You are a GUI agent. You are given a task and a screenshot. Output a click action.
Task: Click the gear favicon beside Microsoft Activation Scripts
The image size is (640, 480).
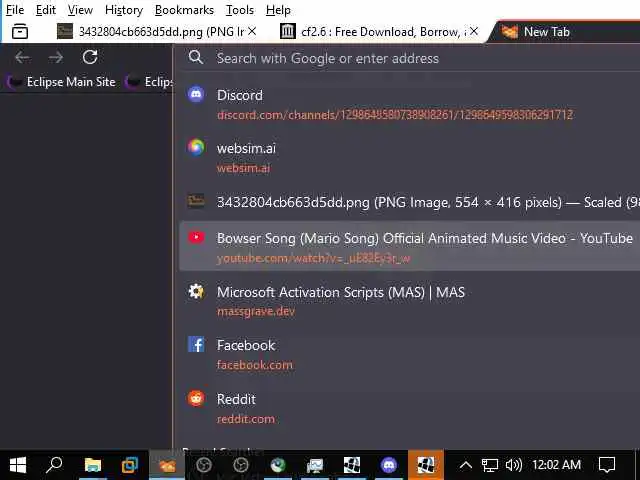click(196, 291)
